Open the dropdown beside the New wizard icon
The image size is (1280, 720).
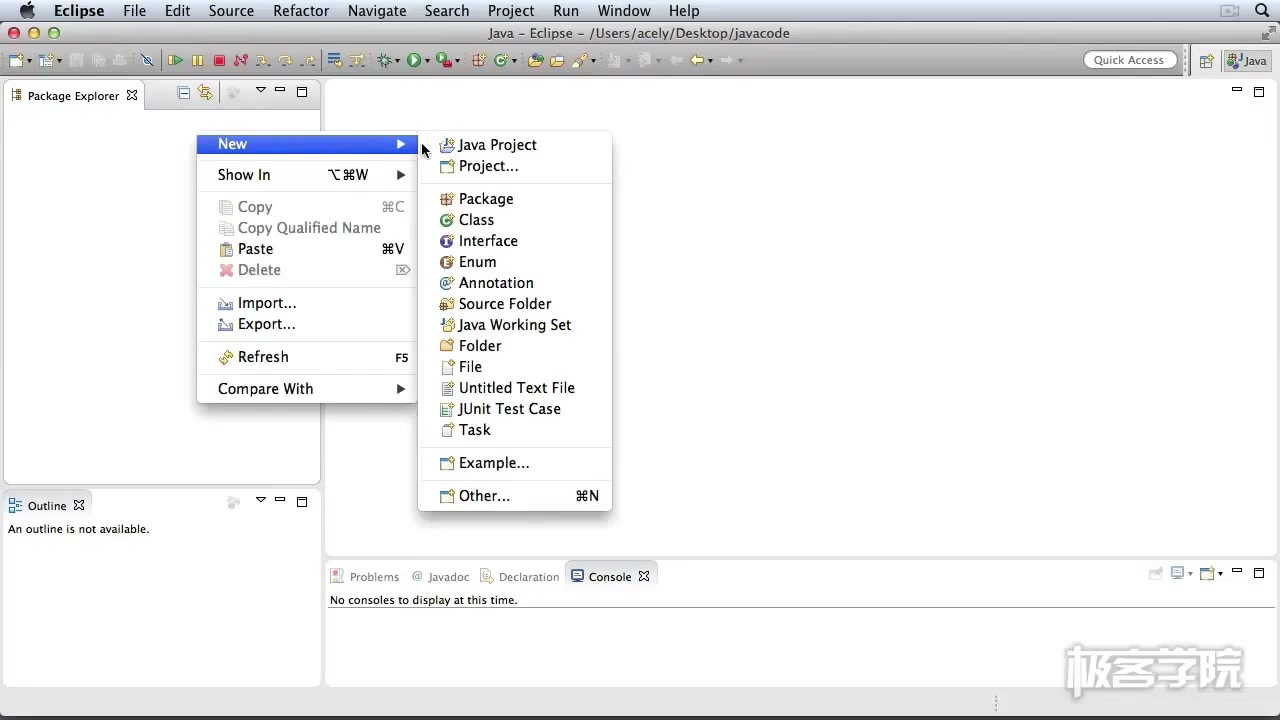click(x=30, y=61)
